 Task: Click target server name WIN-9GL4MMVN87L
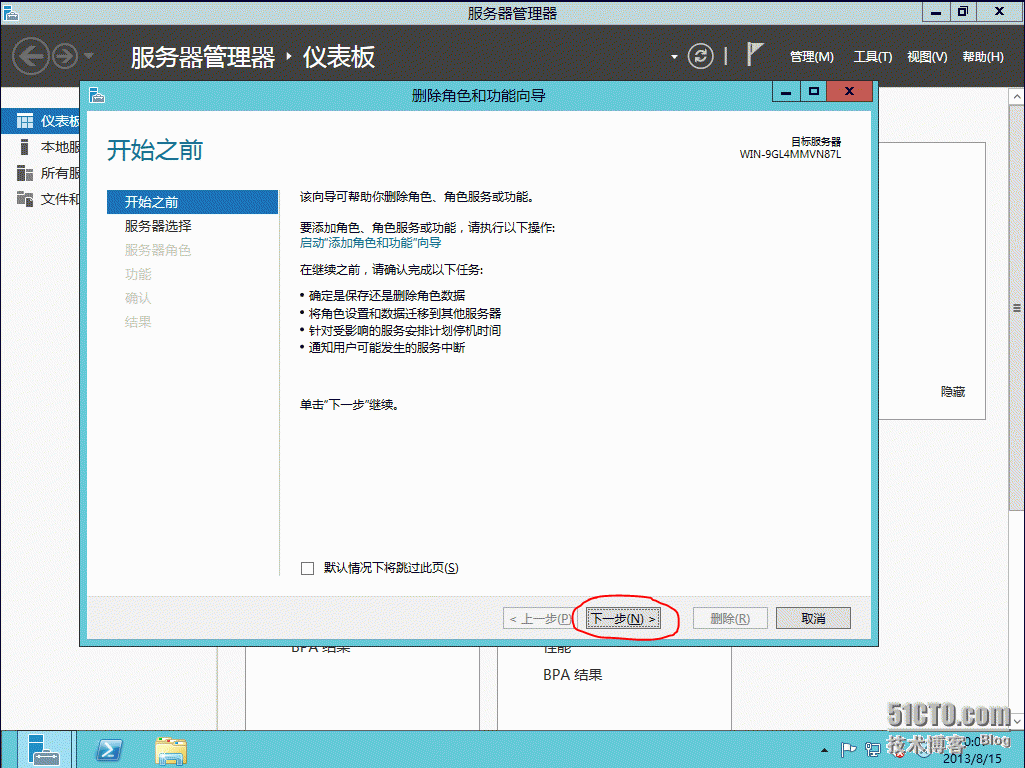790,154
